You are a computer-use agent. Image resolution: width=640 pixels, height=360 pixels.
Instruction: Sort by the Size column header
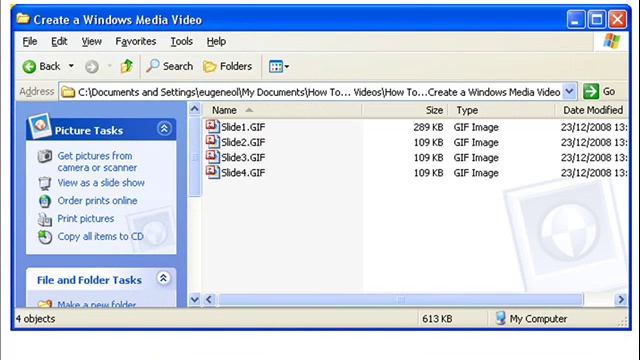point(405,110)
